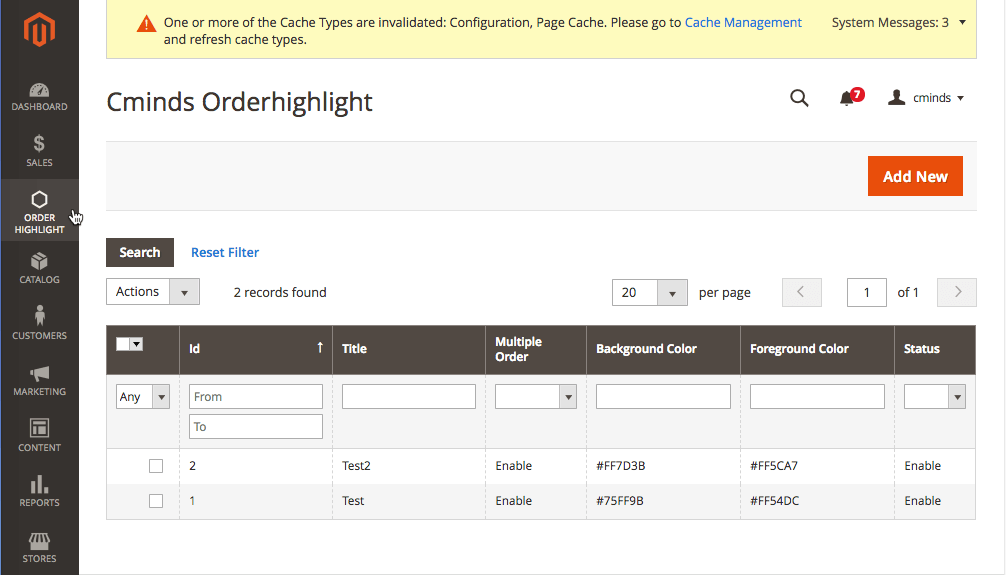Click the Add New button
Viewport: 1006px width, 575px height.
tap(914, 176)
